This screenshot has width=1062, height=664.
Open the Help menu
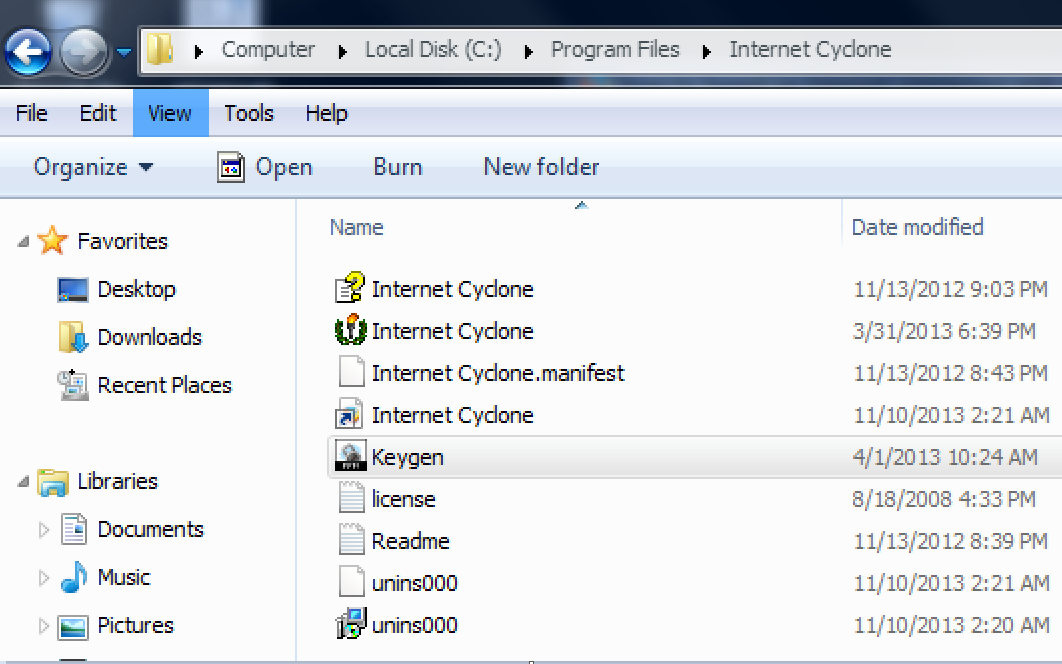click(326, 113)
